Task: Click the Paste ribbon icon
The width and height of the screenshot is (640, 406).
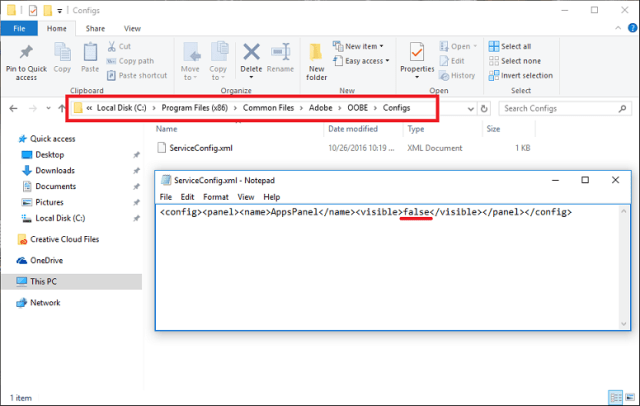Action: point(90,52)
